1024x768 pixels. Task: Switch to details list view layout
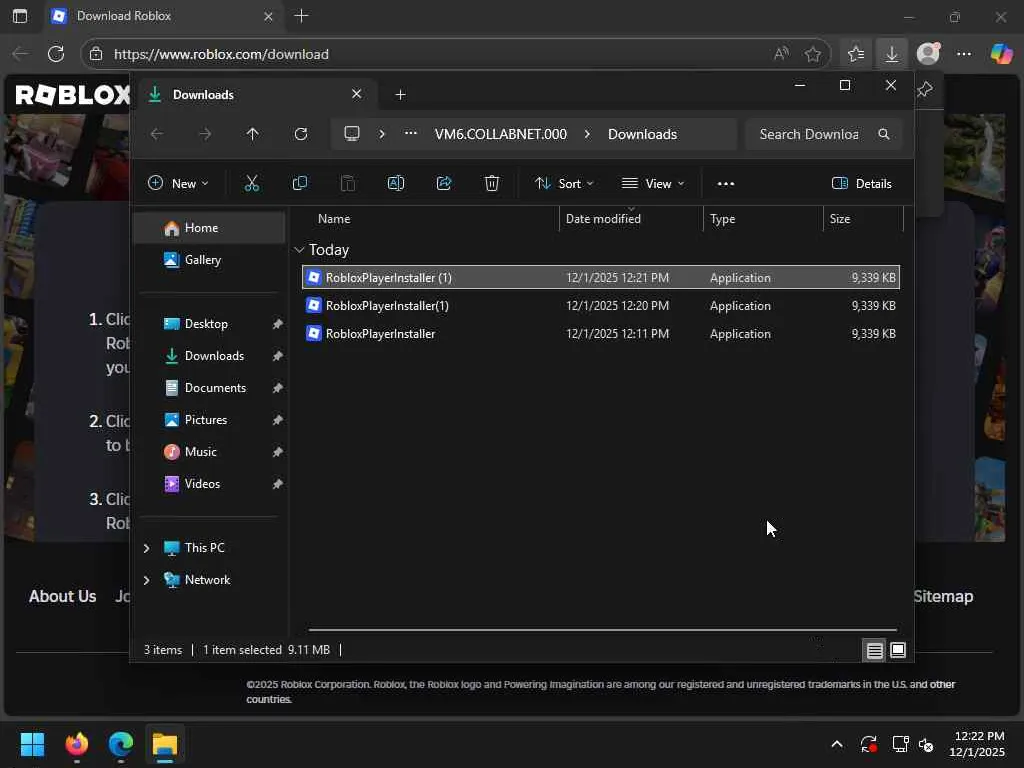point(874,650)
